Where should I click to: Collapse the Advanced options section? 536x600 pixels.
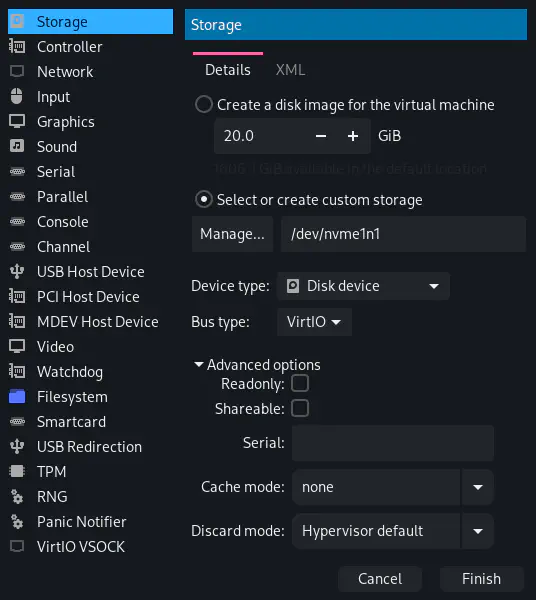pyautogui.click(x=258, y=365)
